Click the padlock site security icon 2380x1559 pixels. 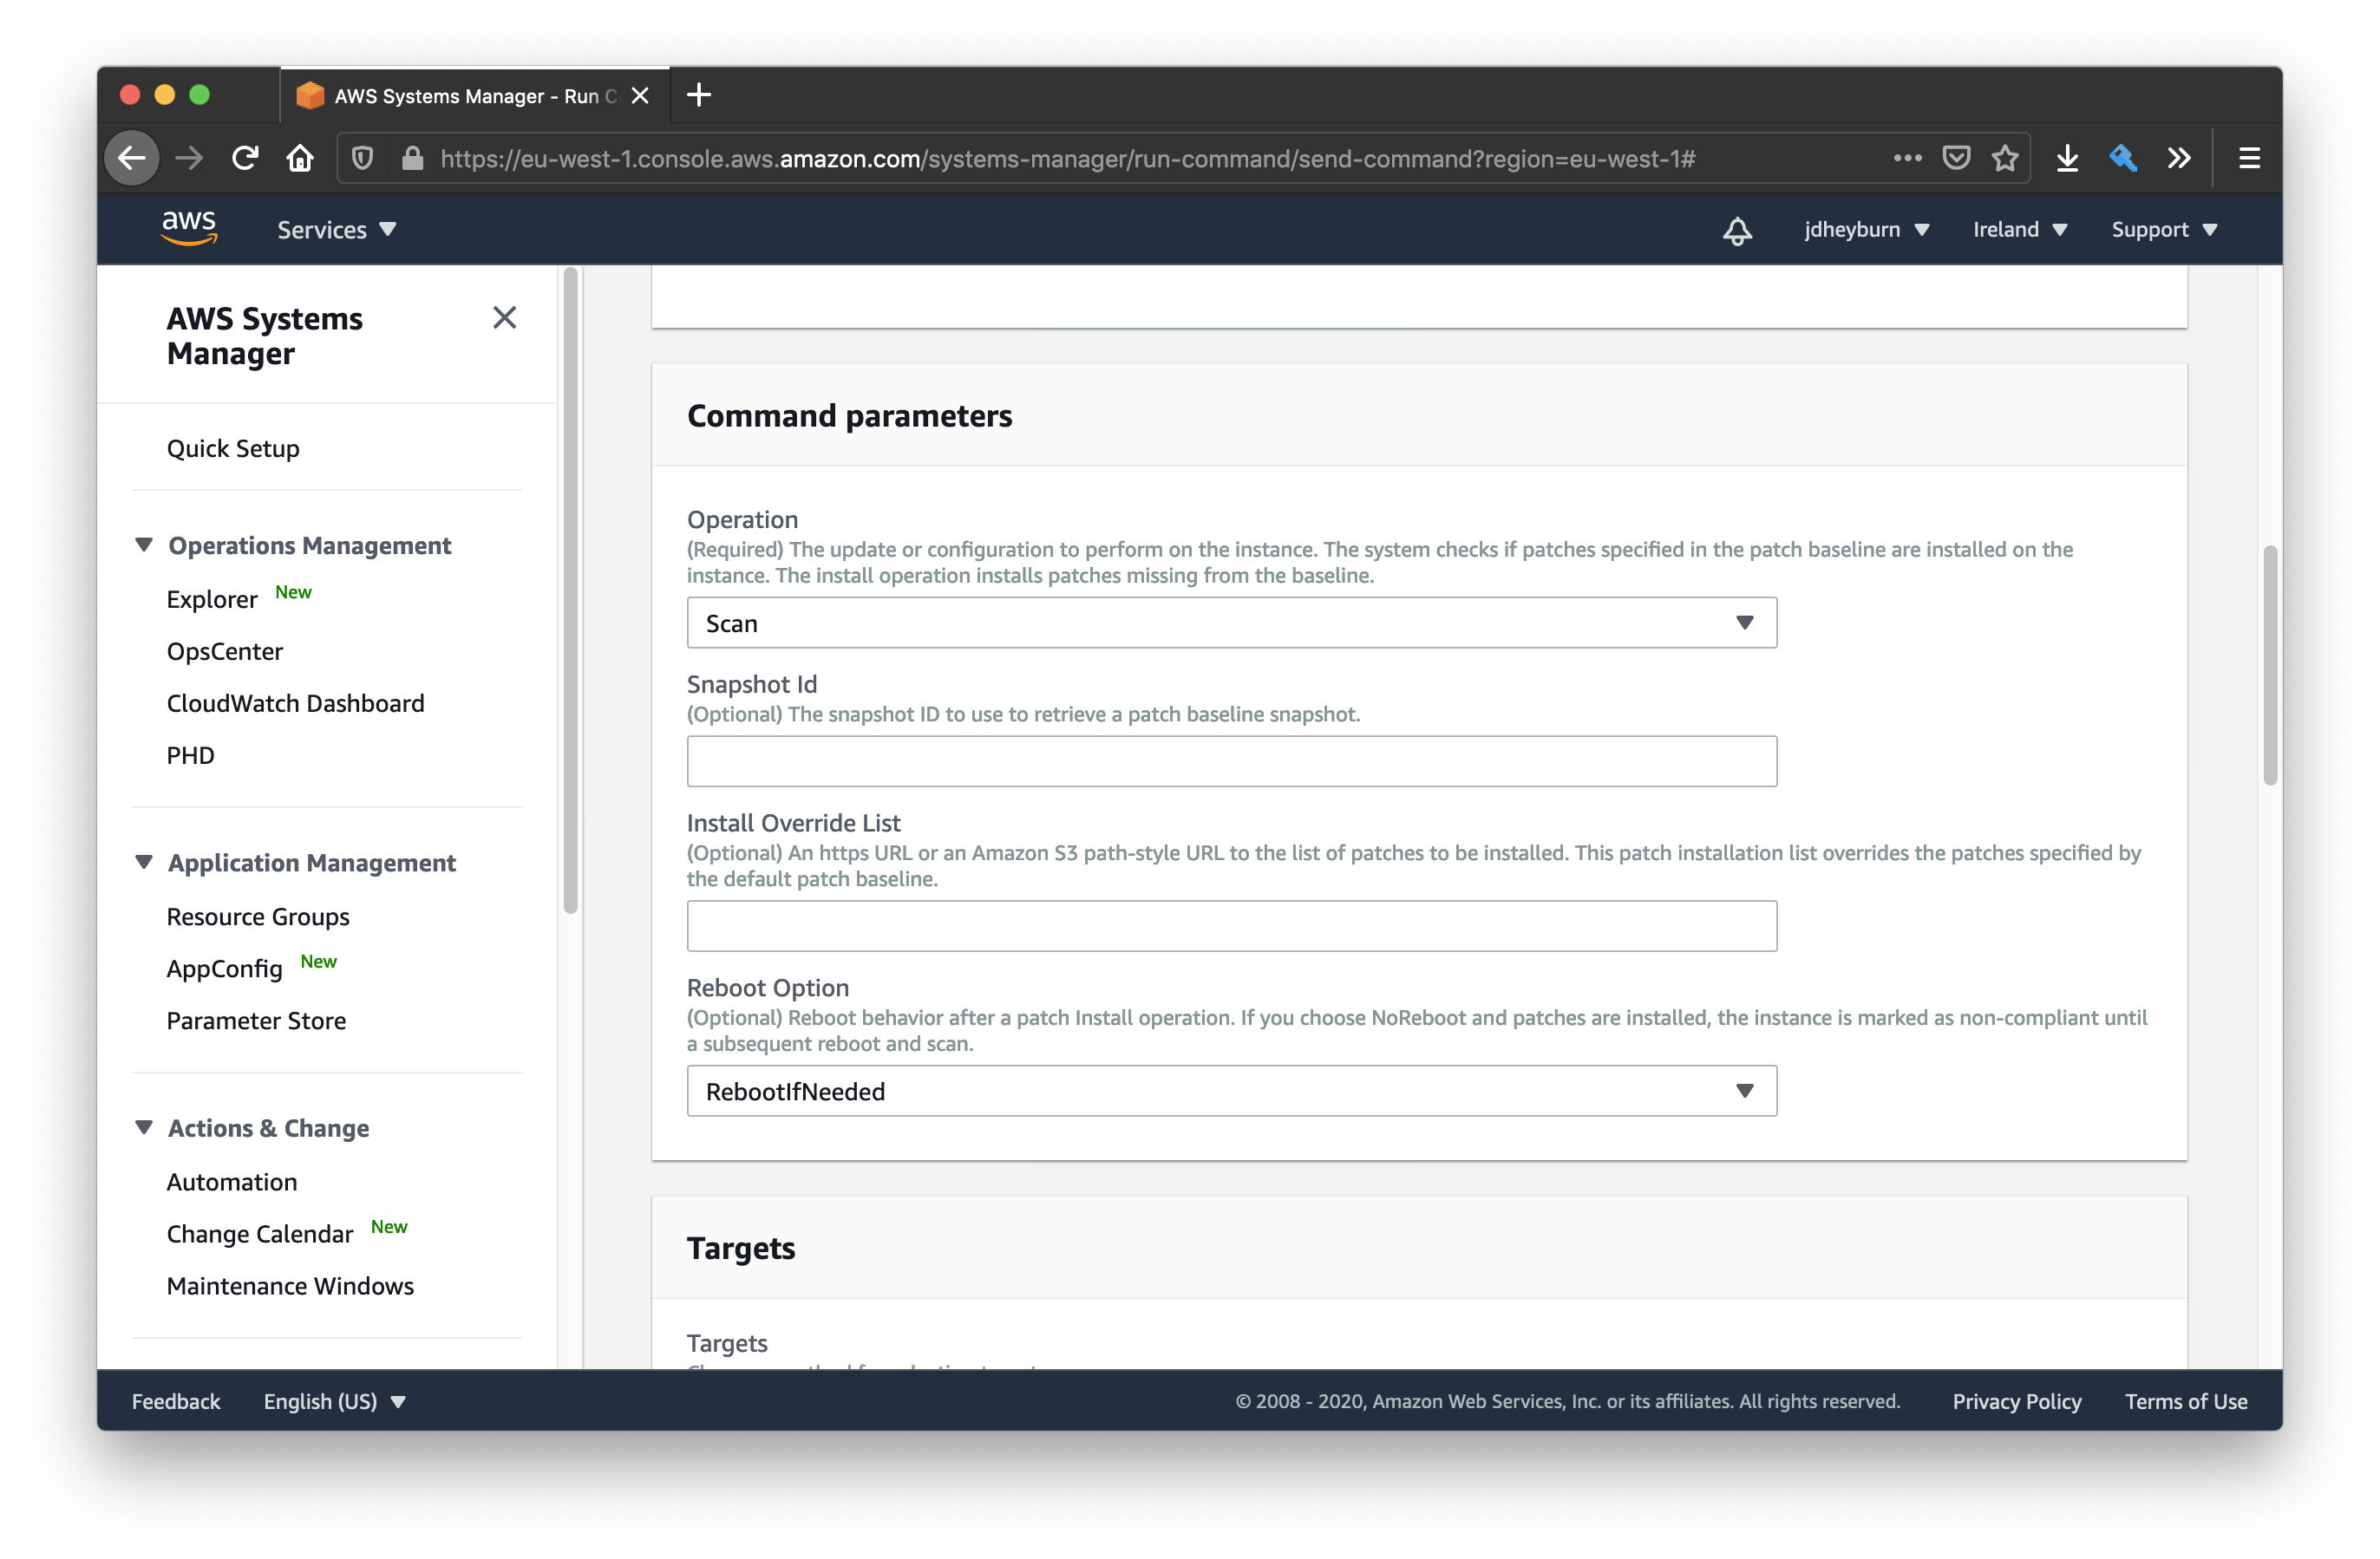point(412,158)
